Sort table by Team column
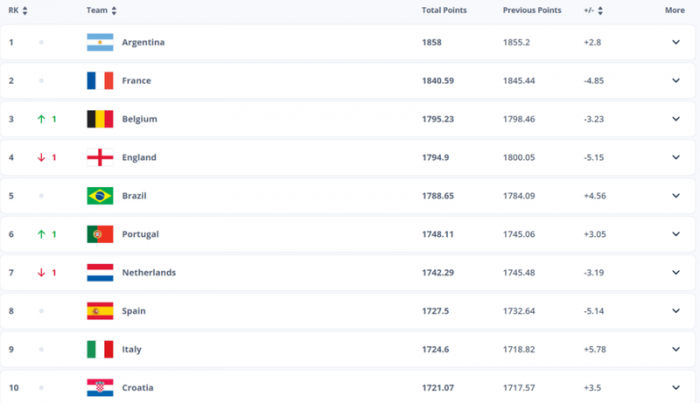This screenshot has width=700, height=403. 101,10
